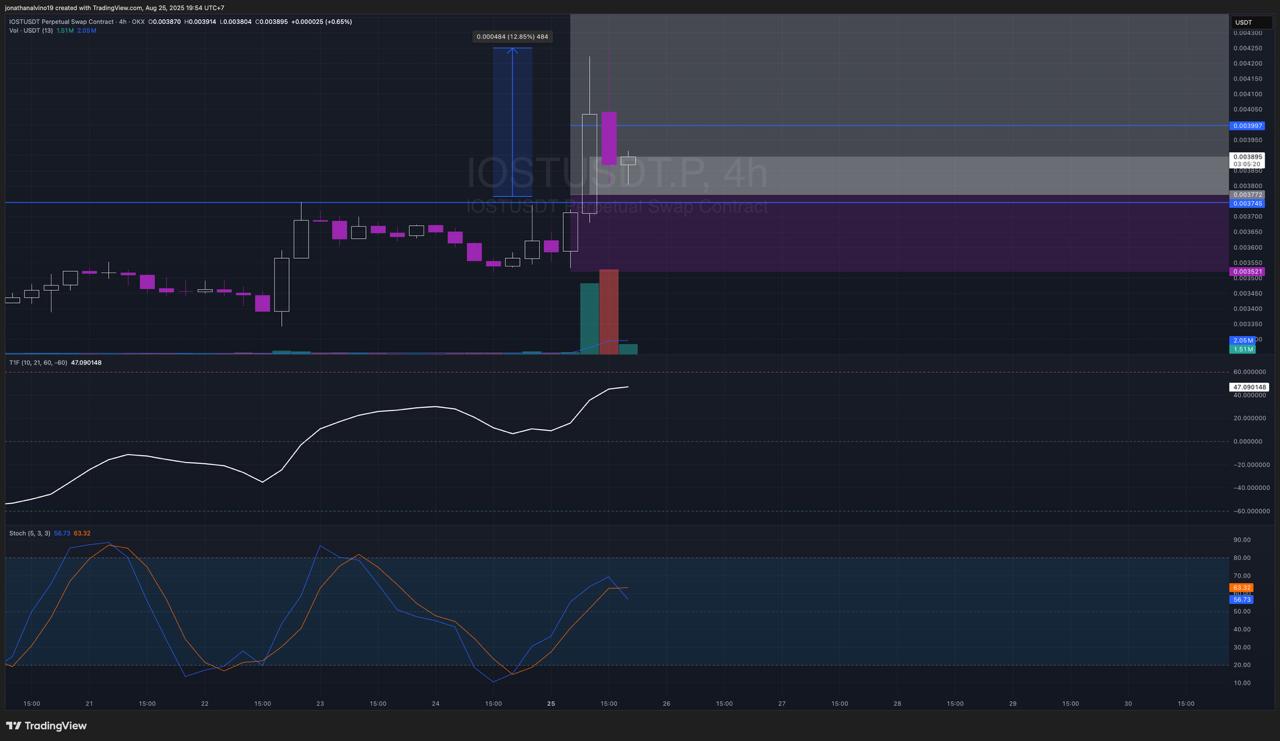Click the date label 25 on time axis
The height and width of the screenshot is (741, 1280).
[x=551, y=703]
